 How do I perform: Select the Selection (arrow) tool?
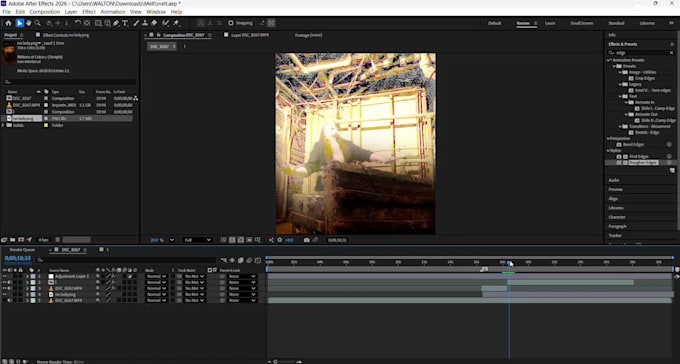(19, 23)
